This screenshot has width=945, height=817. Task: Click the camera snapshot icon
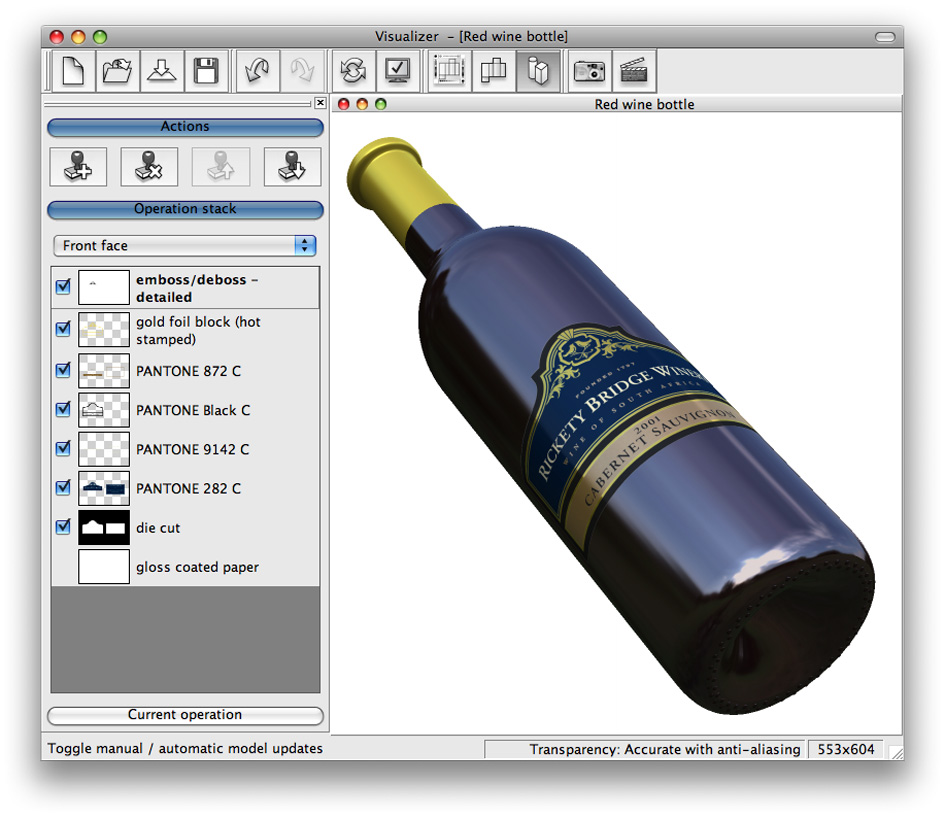coord(589,71)
